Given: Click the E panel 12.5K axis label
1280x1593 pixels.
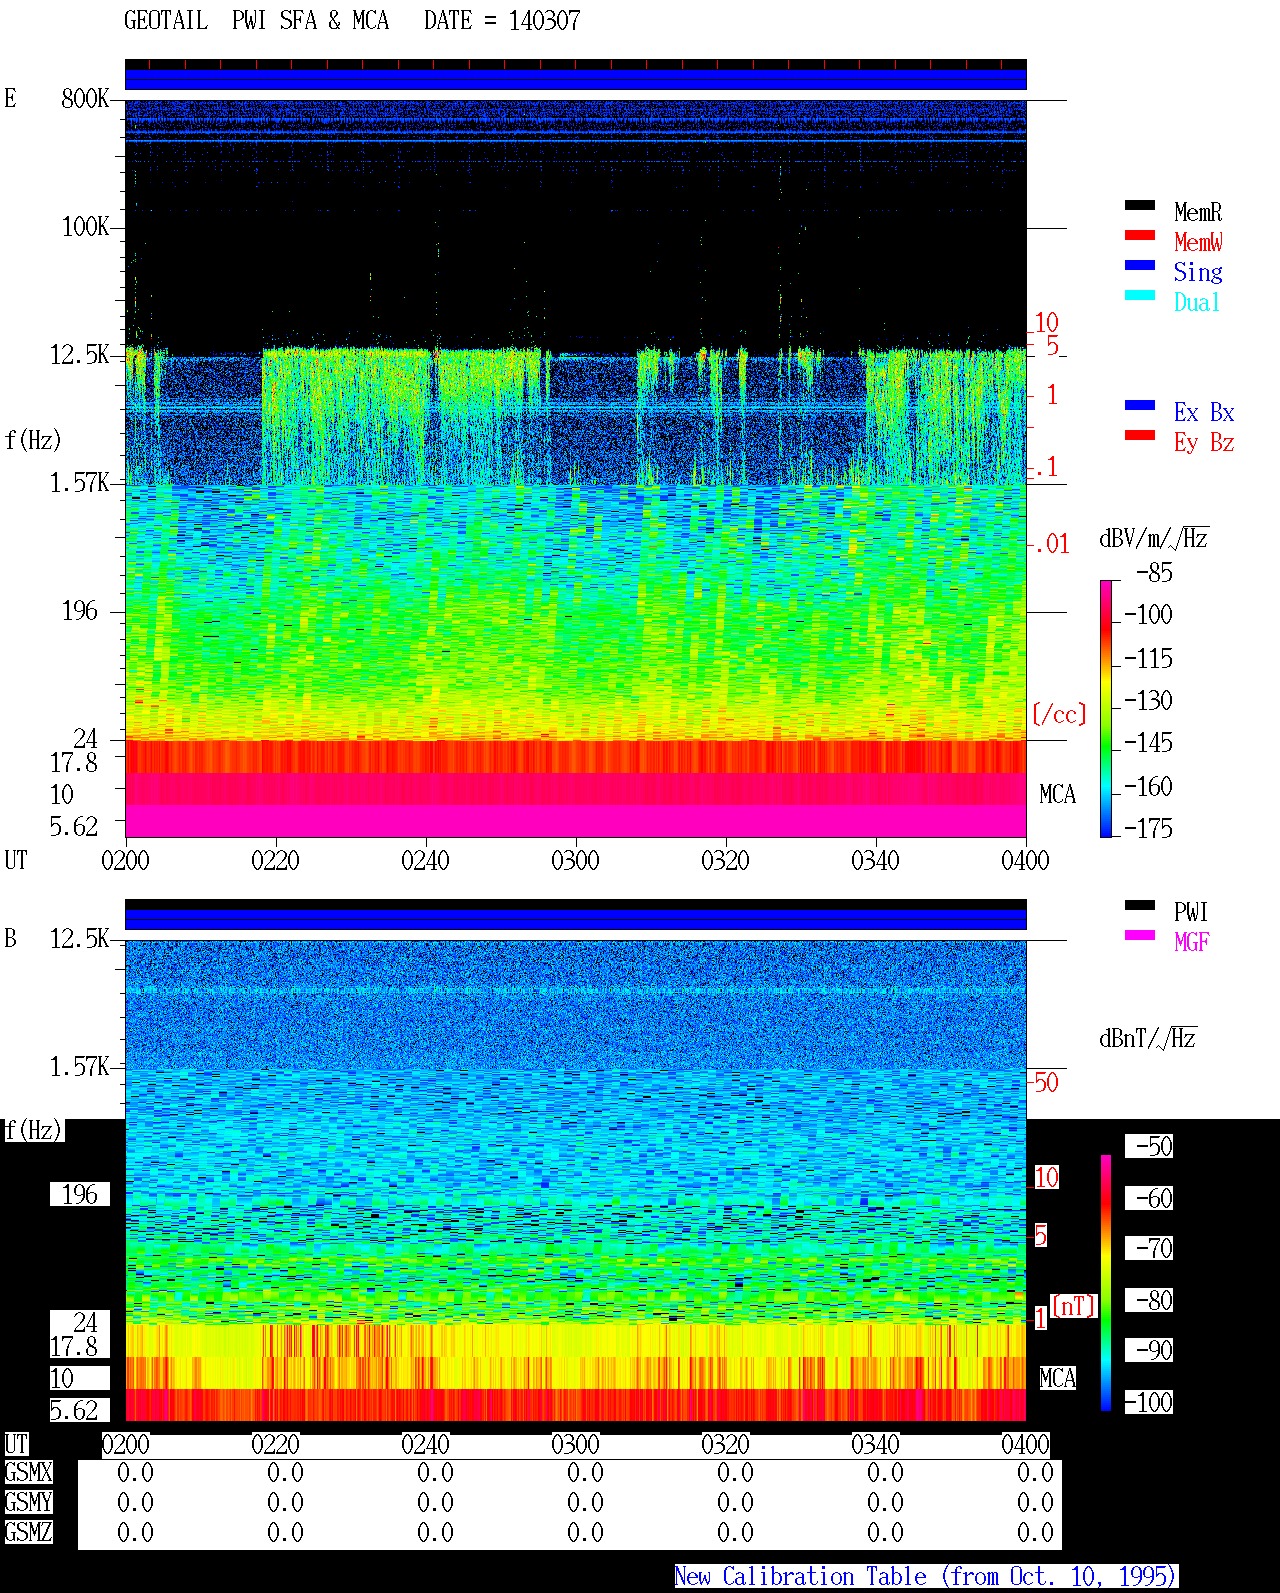Looking at the screenshot, I should (79, 354).
